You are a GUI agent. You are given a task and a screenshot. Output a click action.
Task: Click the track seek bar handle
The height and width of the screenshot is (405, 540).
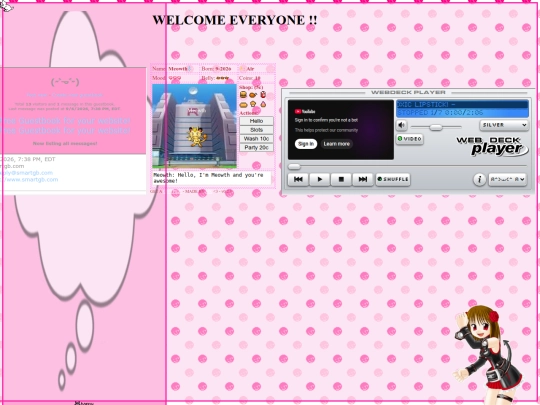[294, 167]
